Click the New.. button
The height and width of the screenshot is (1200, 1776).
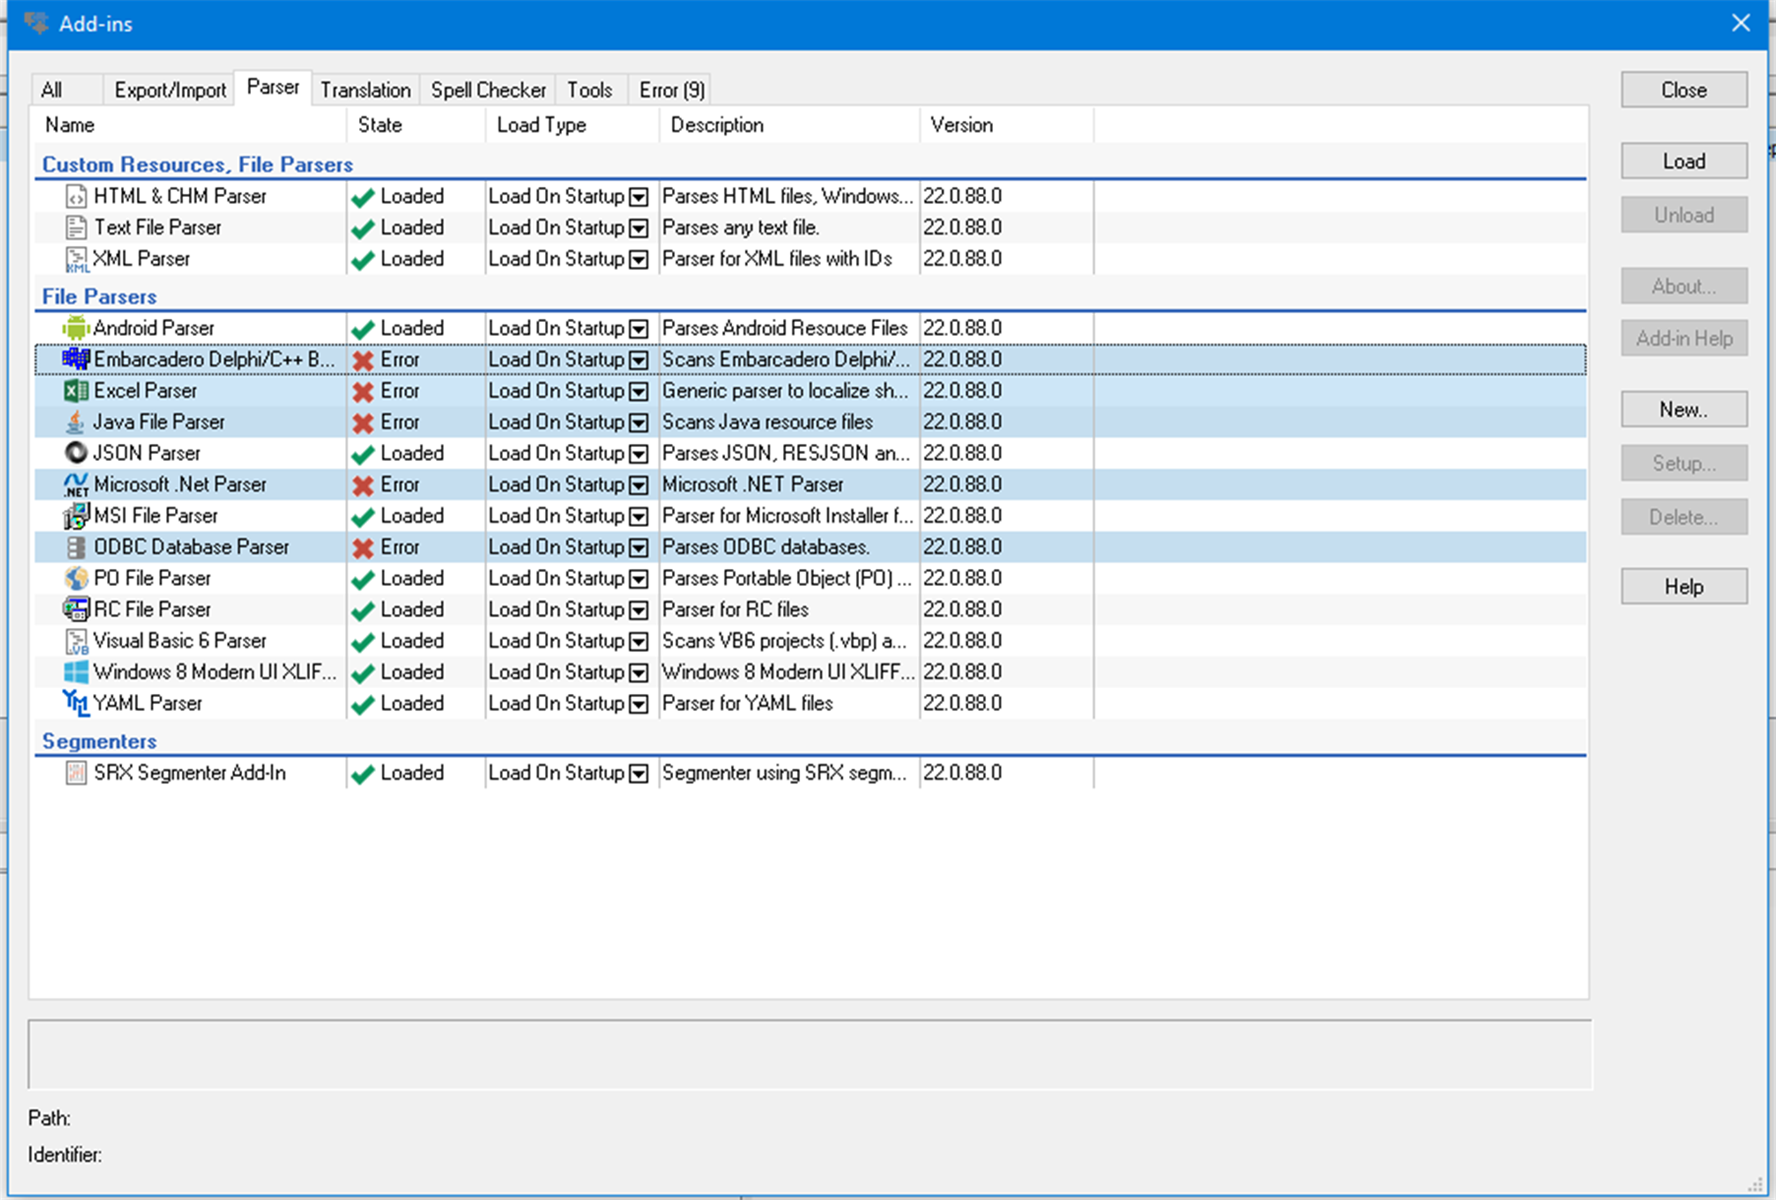pos(1684,409)
